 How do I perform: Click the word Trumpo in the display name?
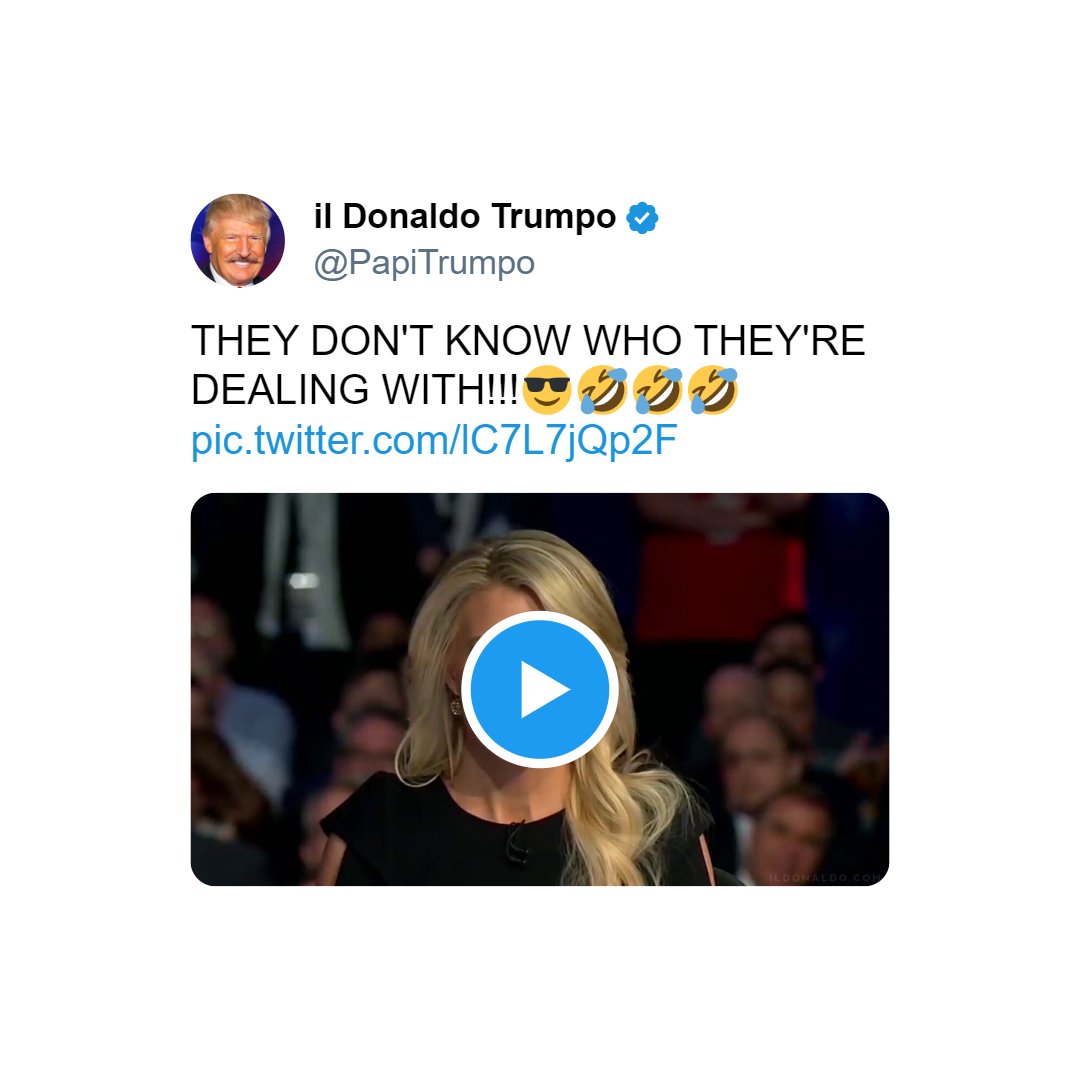coord(554,216)
